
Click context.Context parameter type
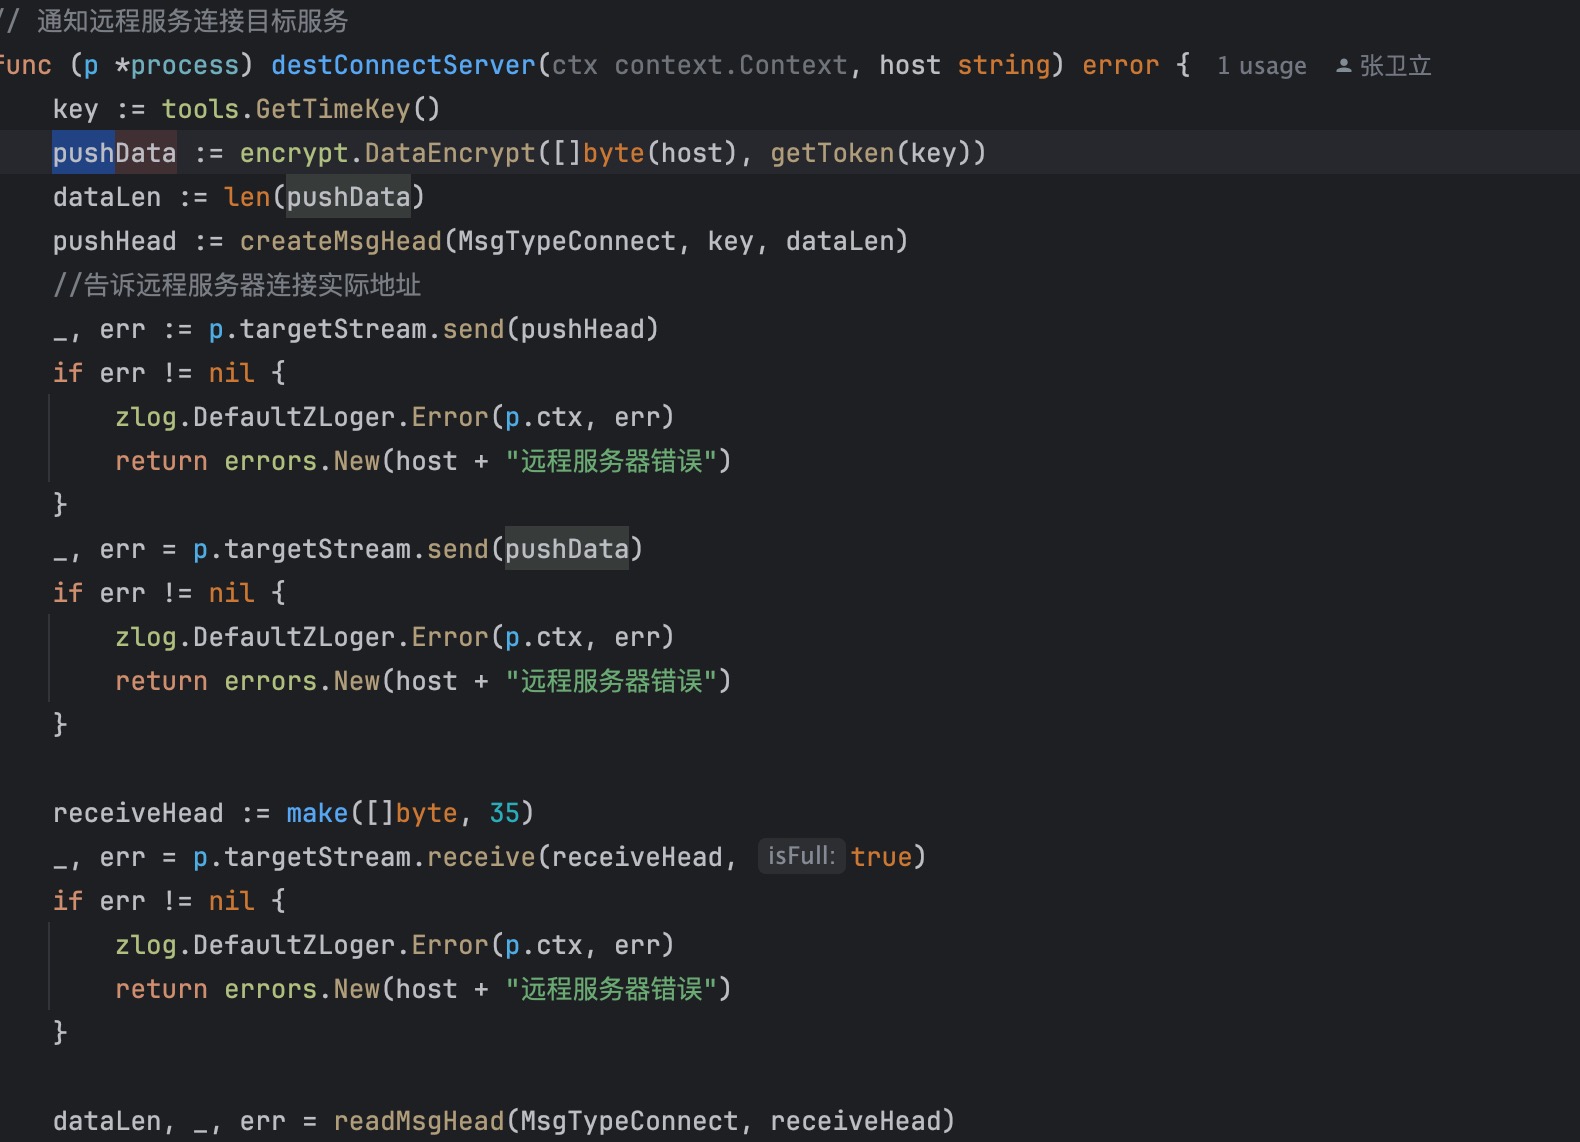coord(731,65)
